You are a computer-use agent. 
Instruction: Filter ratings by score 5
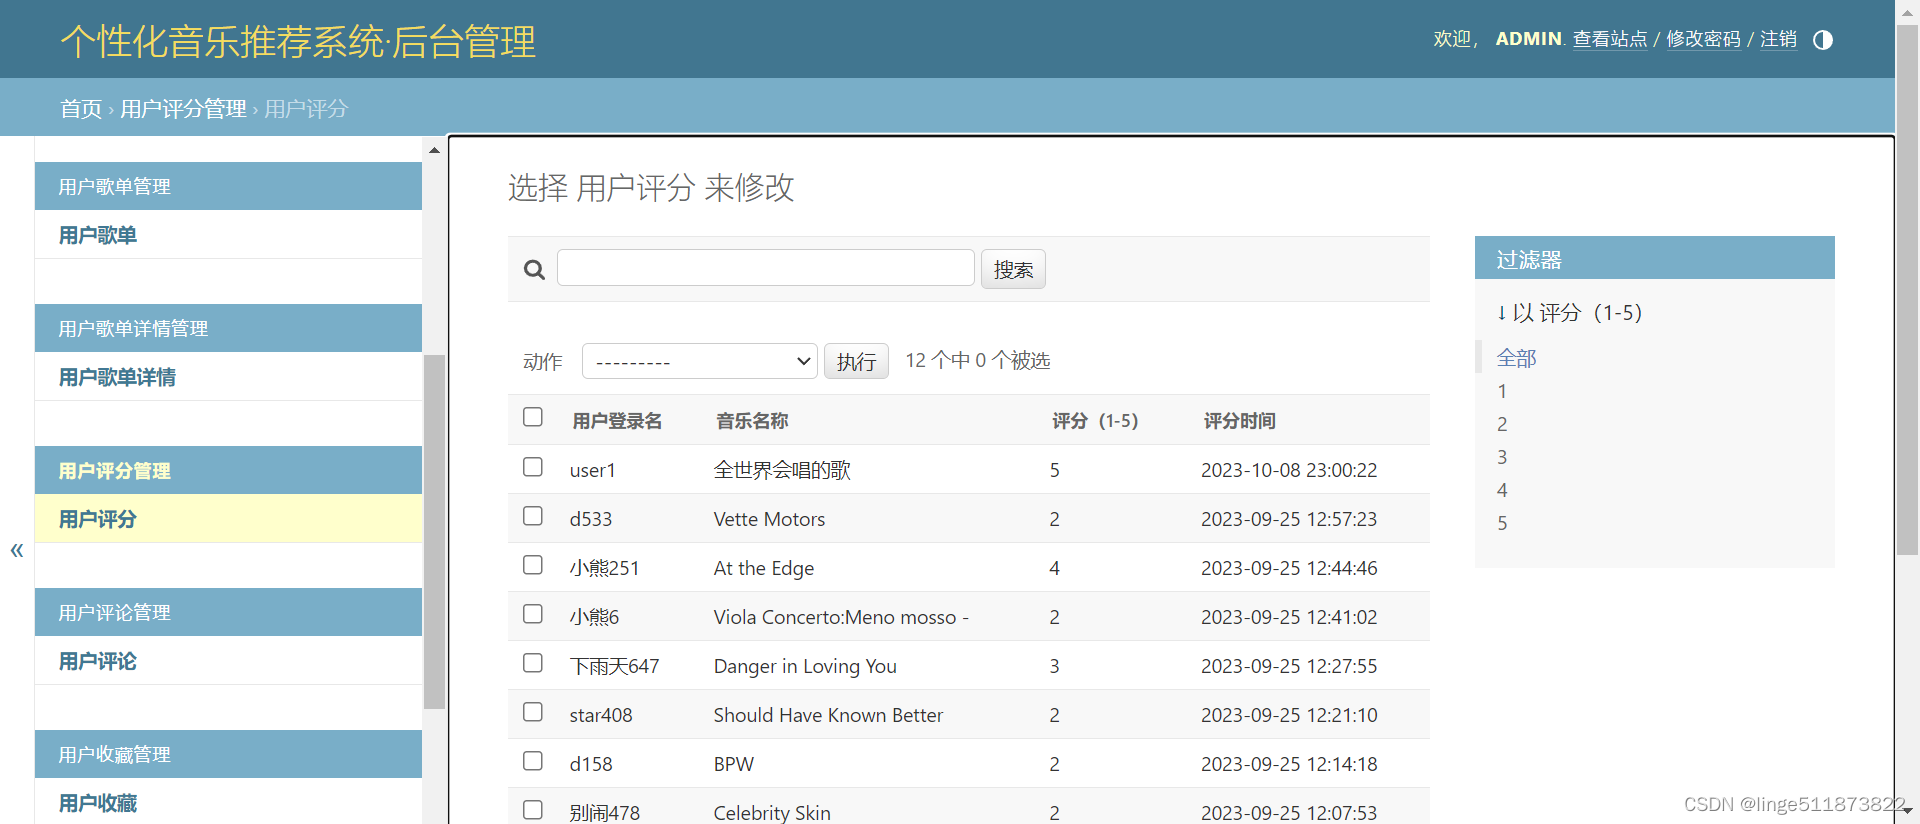pos(1502,523)
